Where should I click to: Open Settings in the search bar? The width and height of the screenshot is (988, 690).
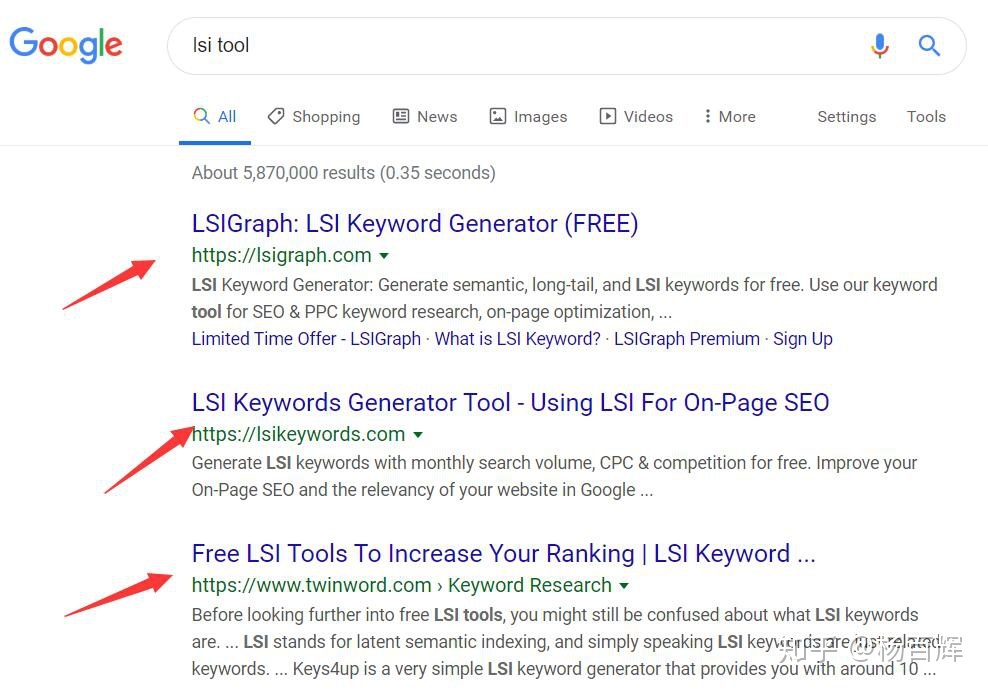pos(846,117)
